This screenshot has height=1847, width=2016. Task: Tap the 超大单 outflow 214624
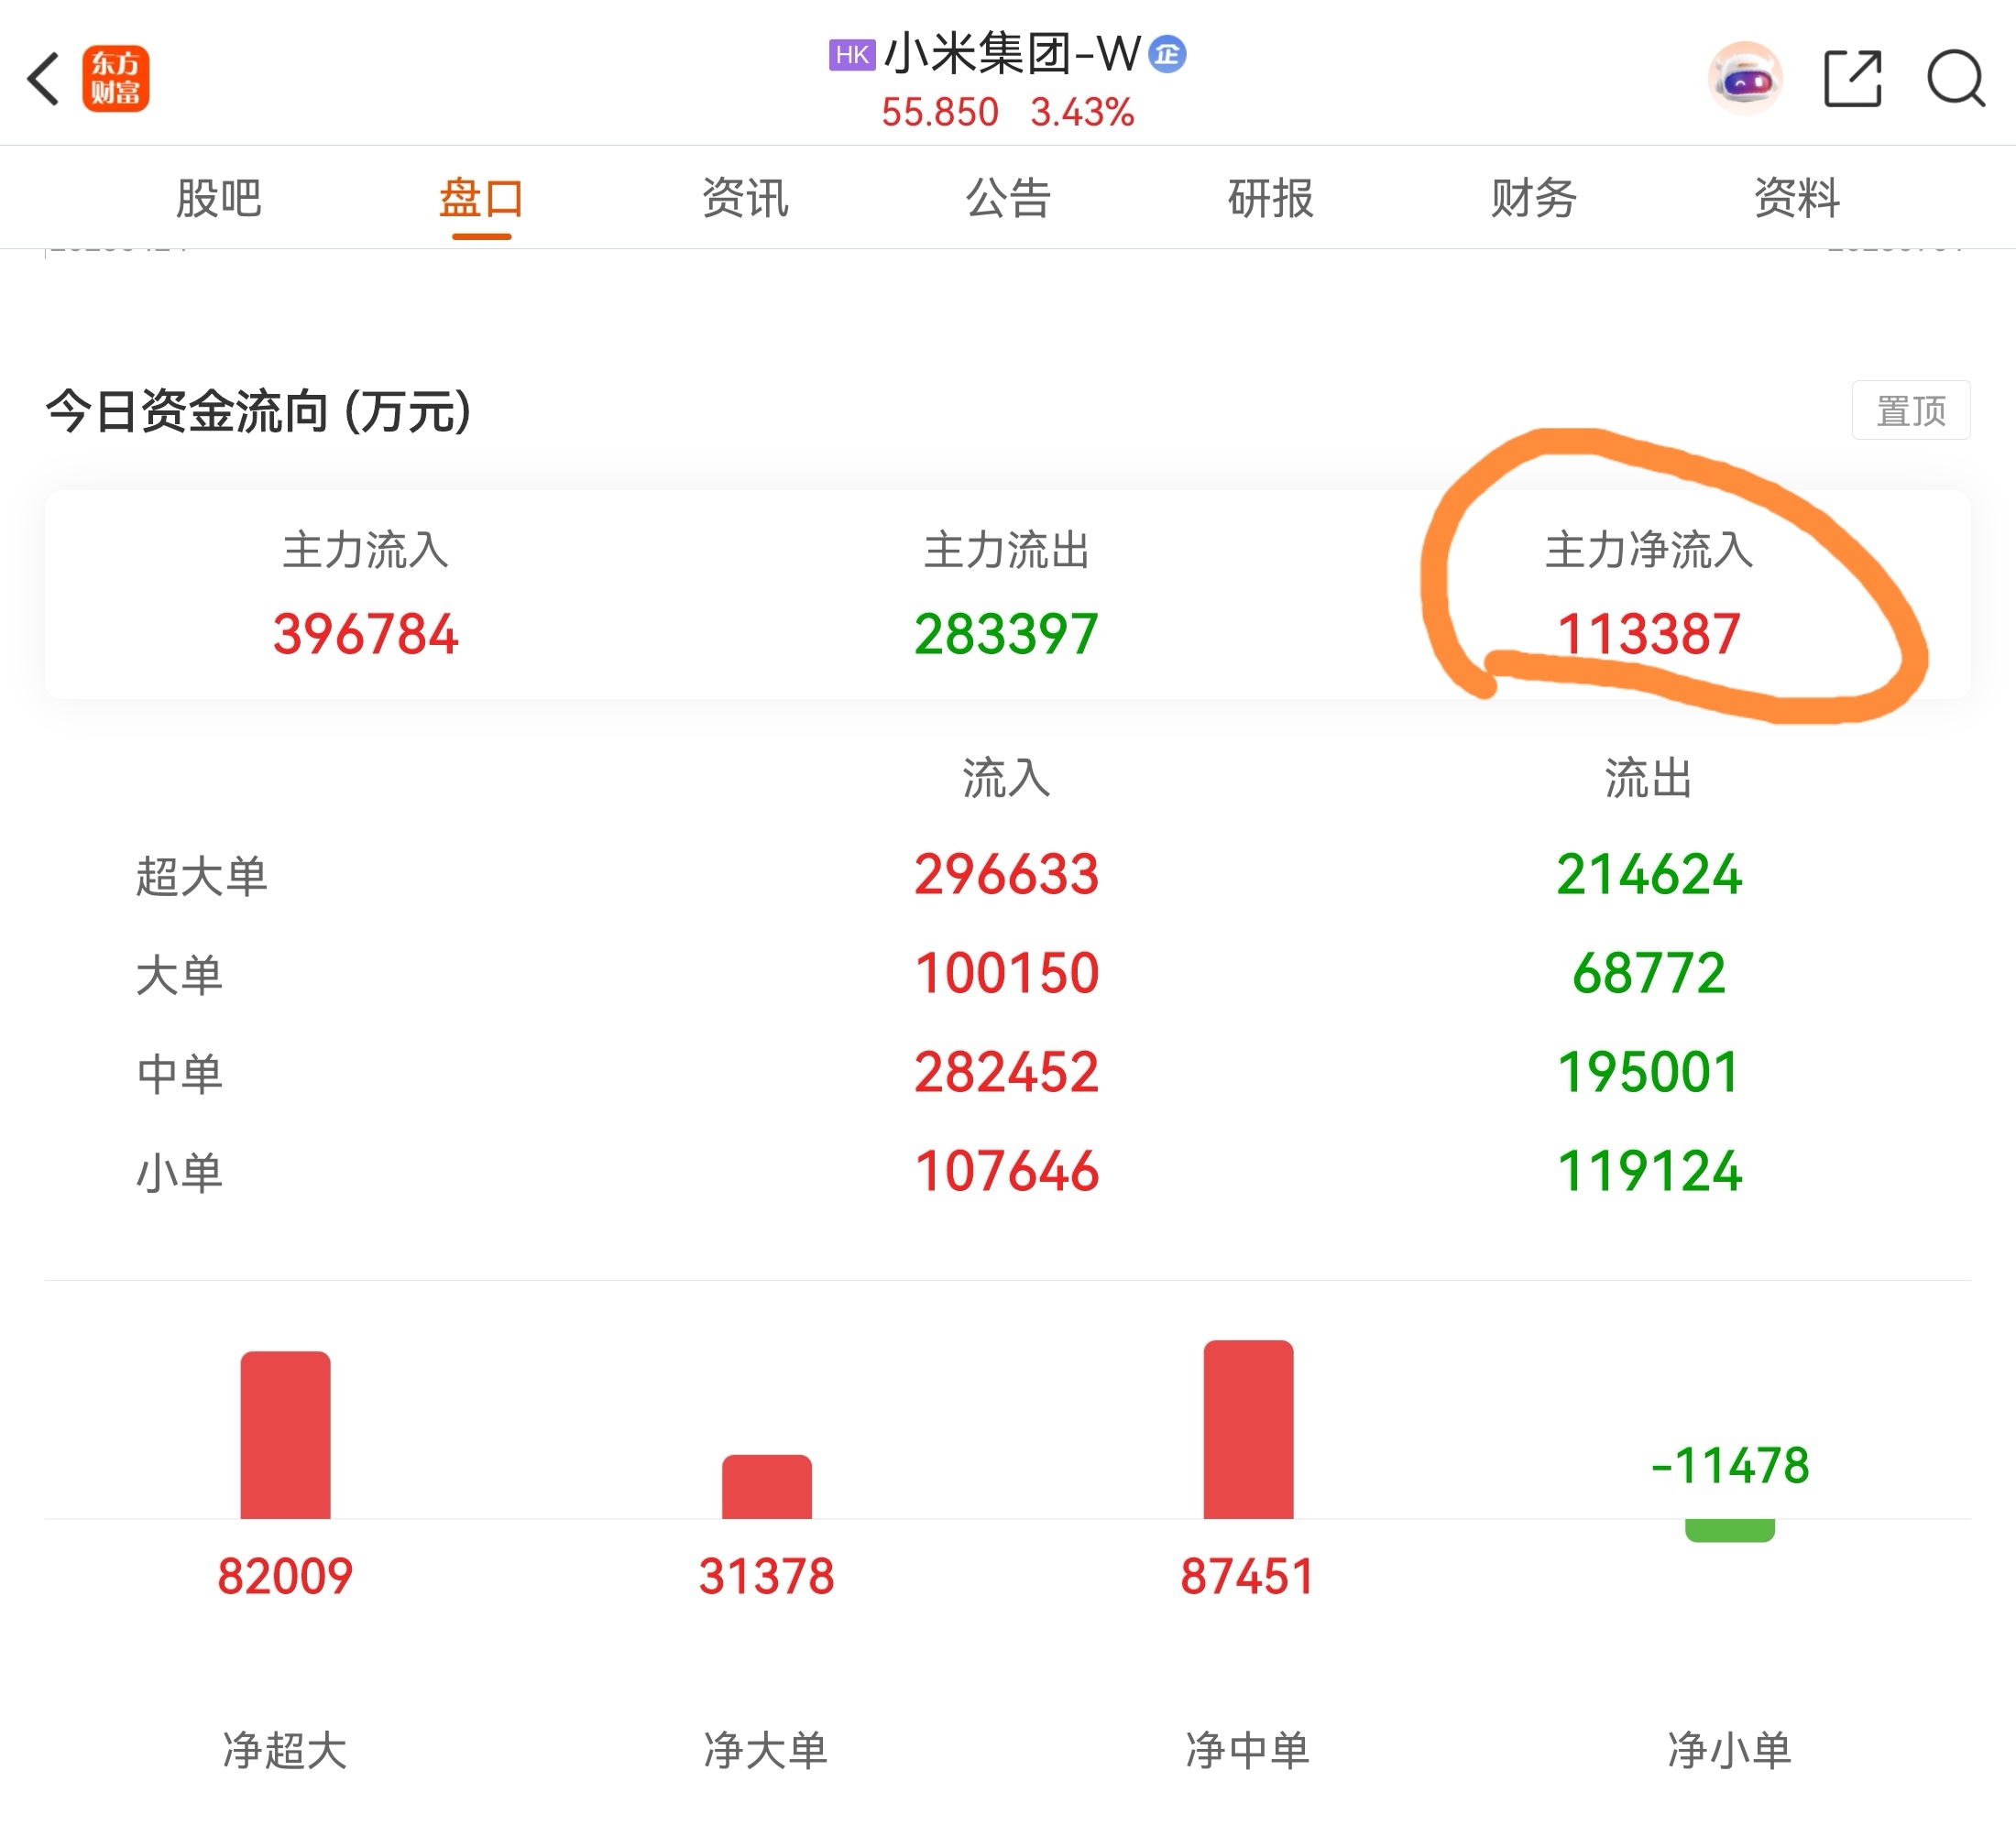coord(1649,875)
